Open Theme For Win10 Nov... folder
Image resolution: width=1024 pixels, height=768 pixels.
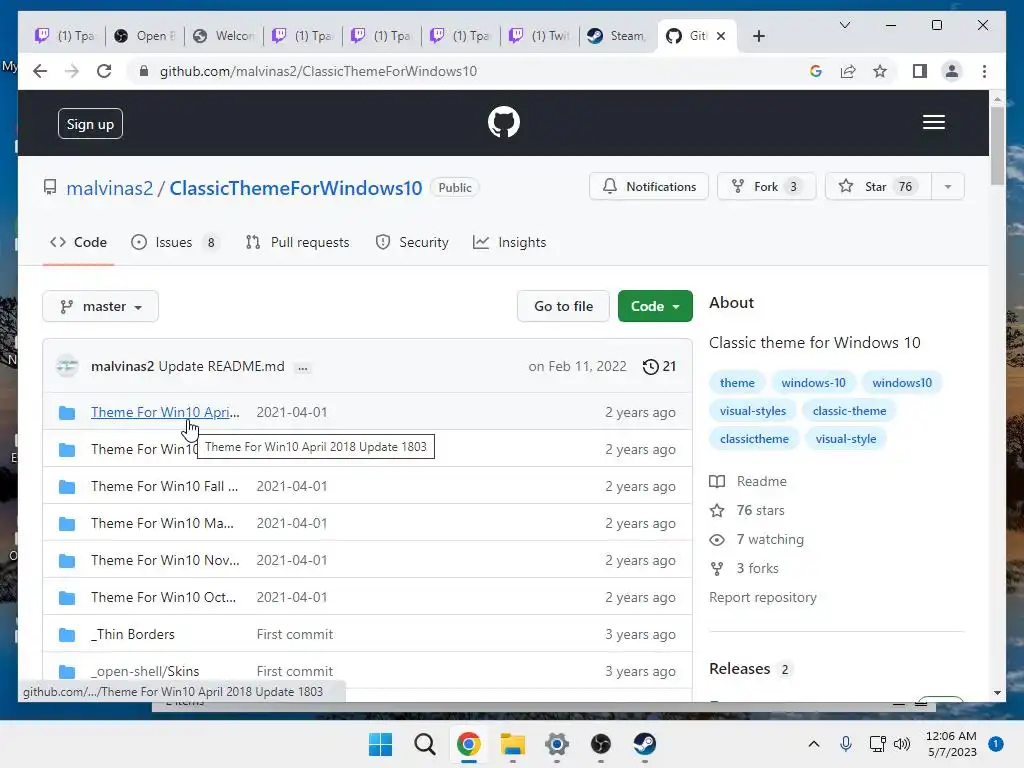[165, 560]
